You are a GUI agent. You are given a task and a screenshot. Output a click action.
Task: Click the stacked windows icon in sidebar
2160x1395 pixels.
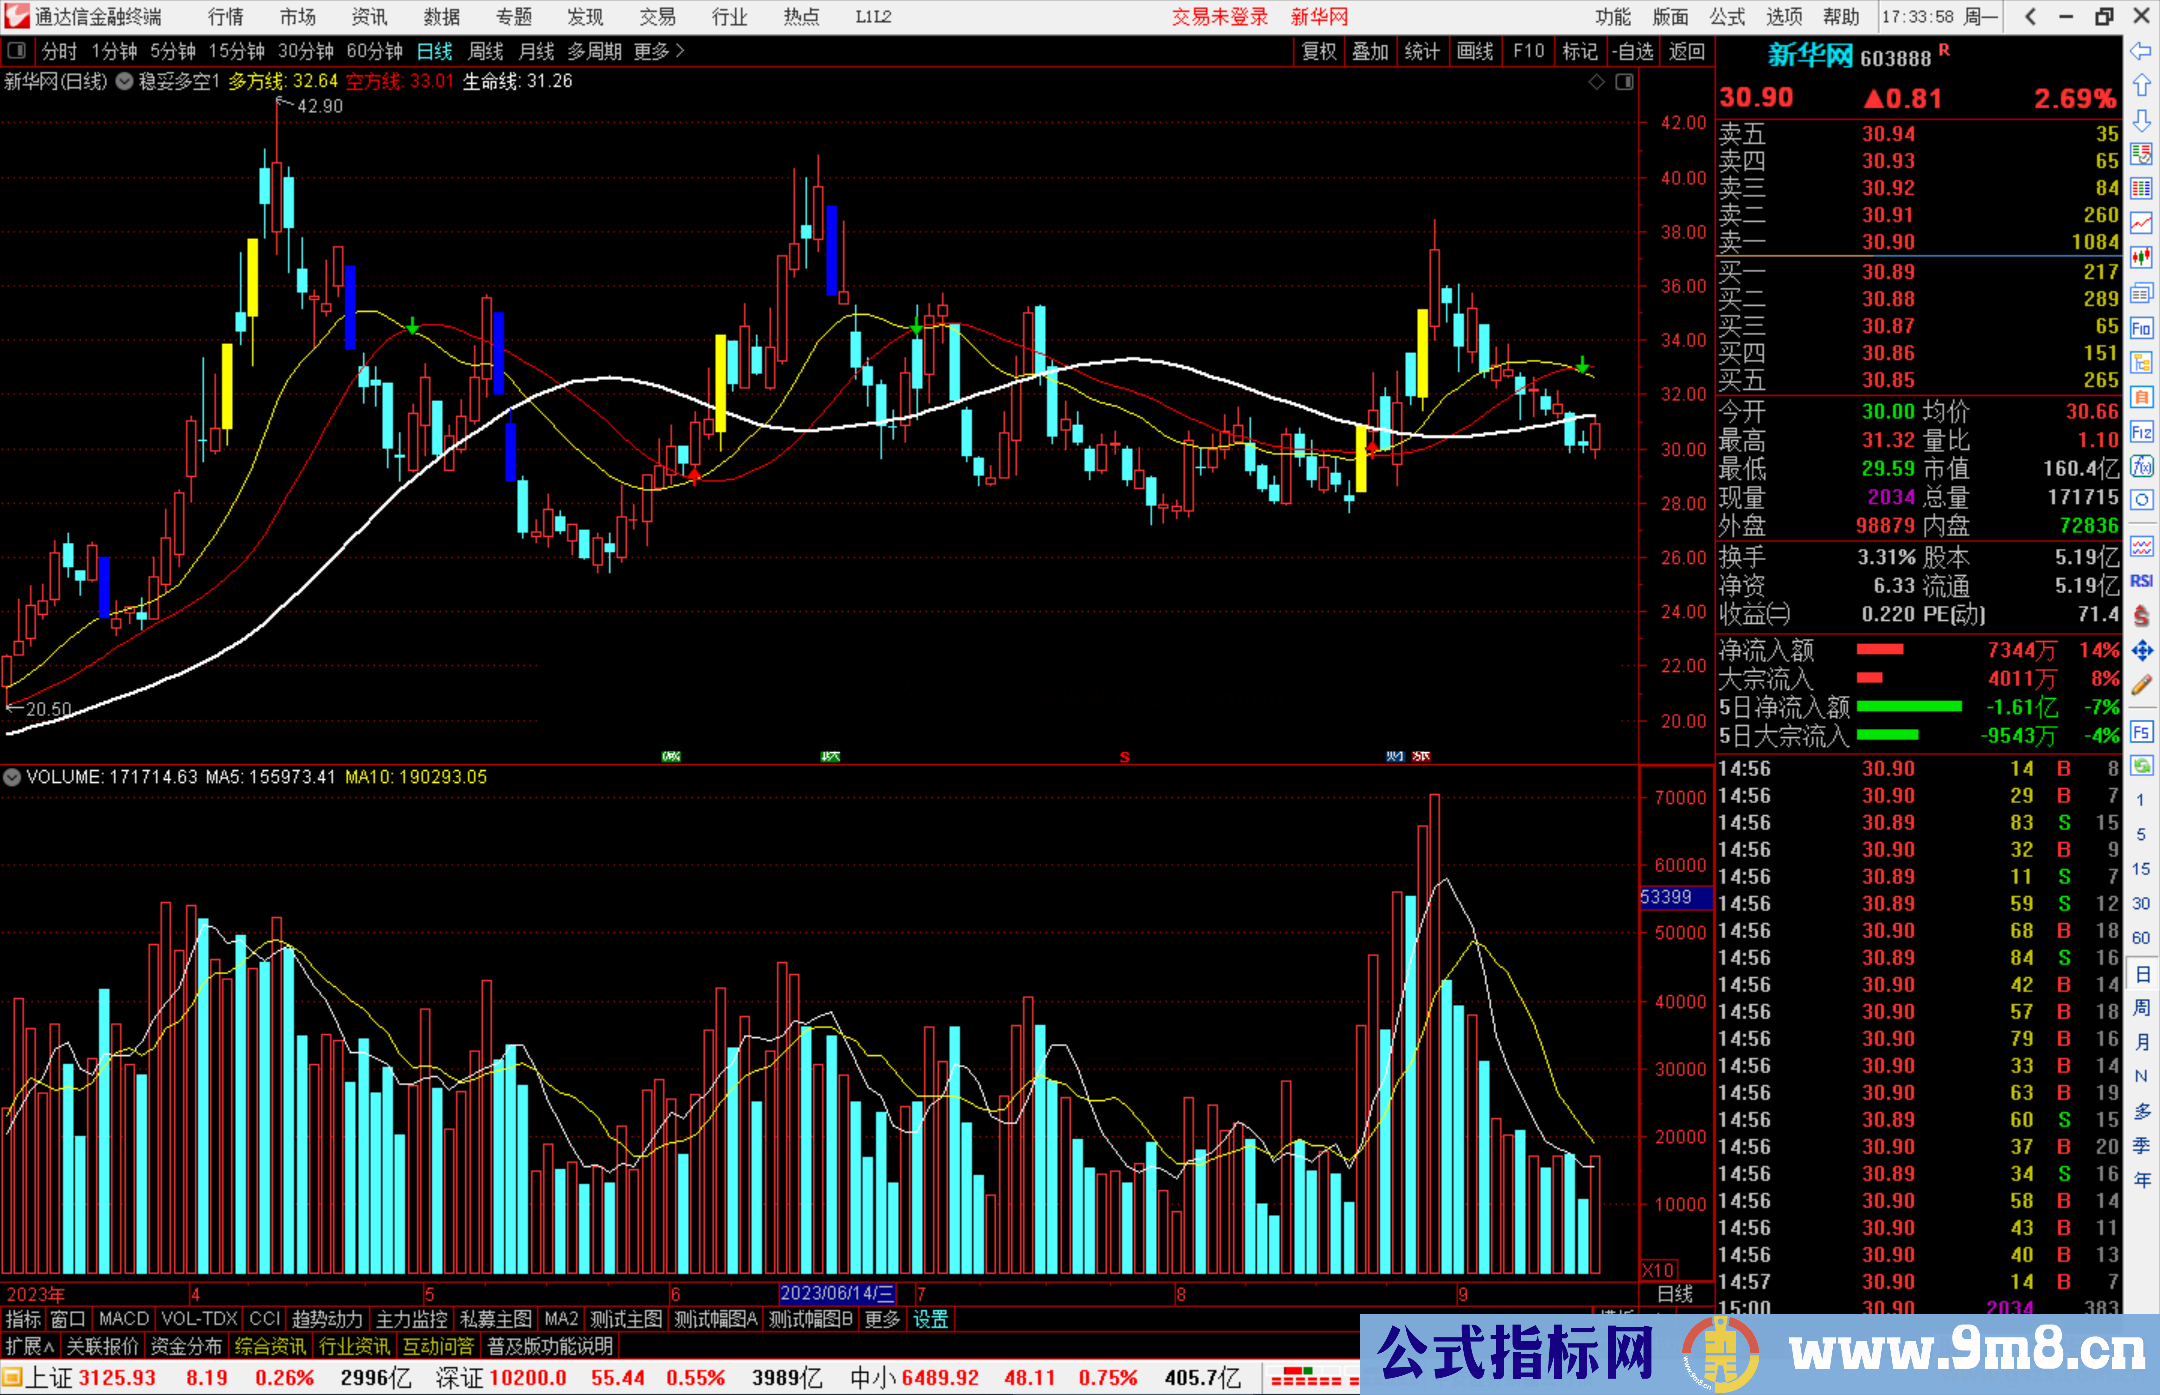[2141, 293]
